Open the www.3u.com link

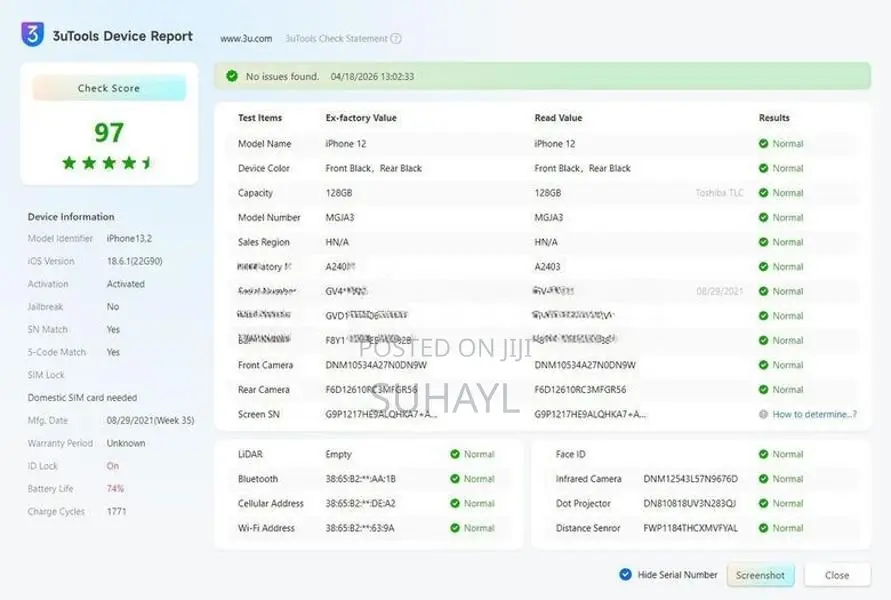[246, 39]
